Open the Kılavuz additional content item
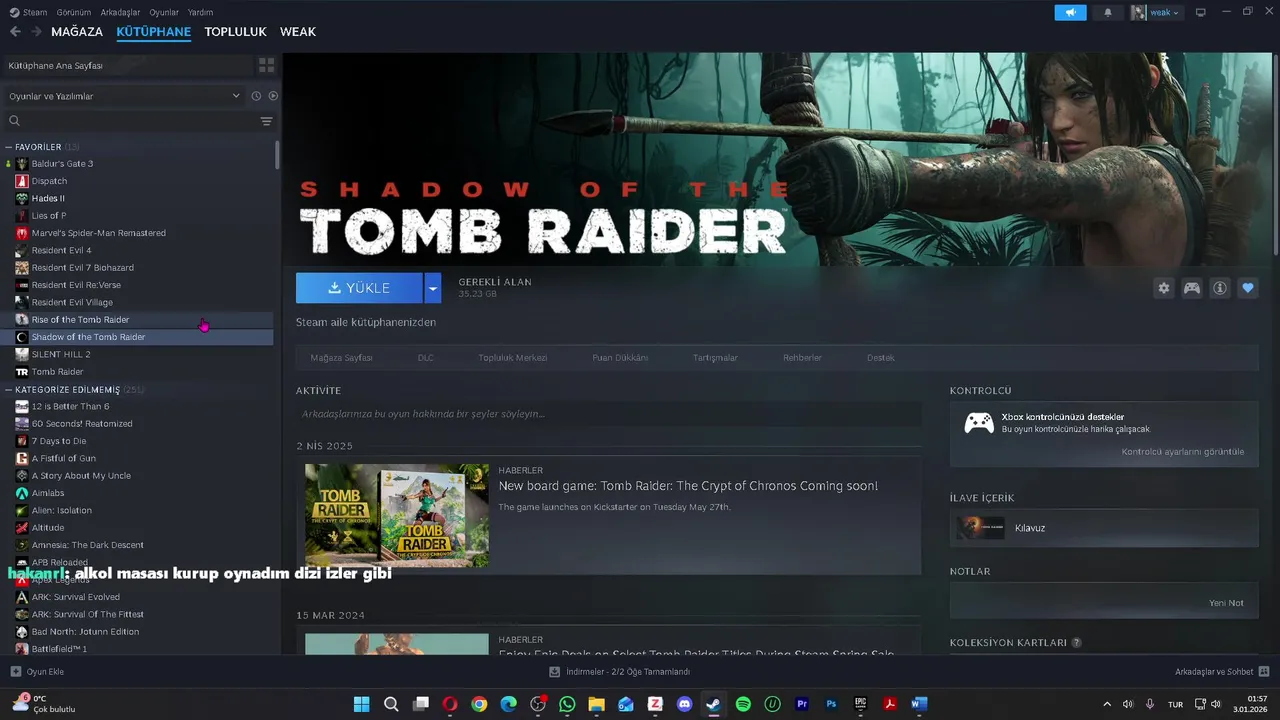The image size is (1280, 720). [1104, 528]
